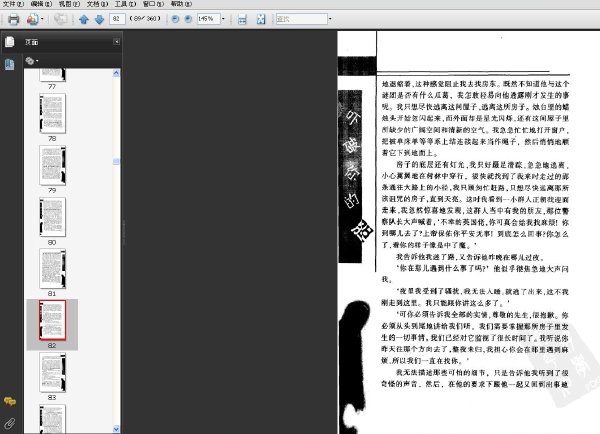
Task: Select the partially visible thumbnail below 83
Action: 52,419
